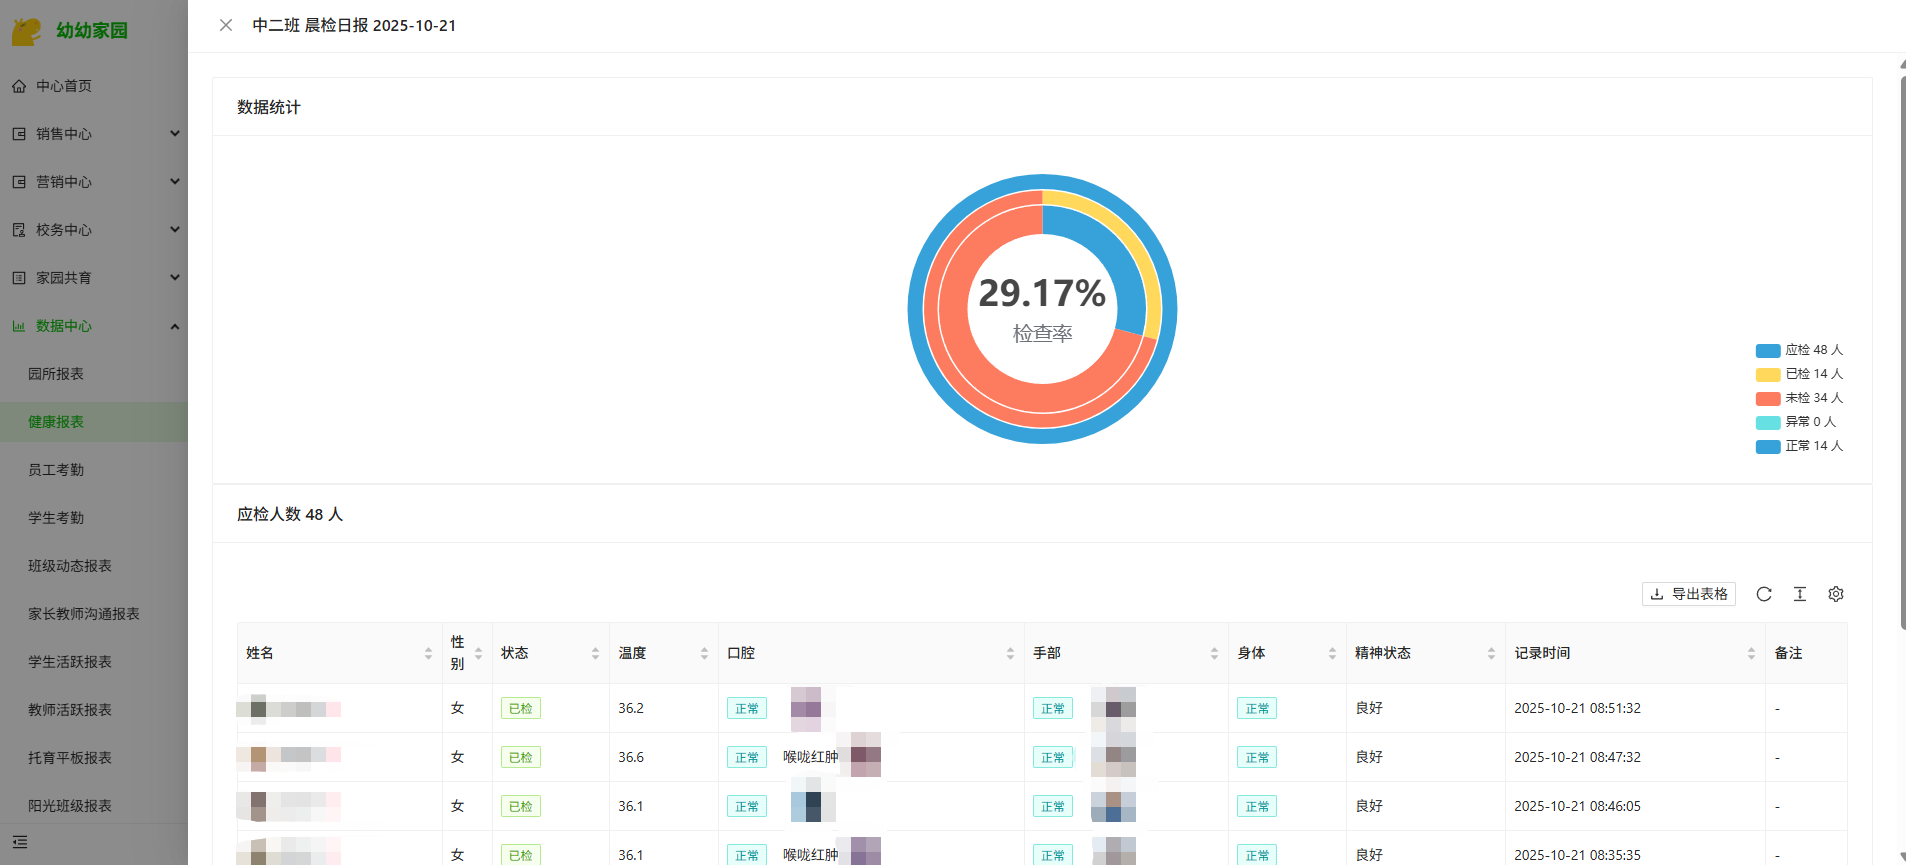Select 班级动态报表 in the sidebar
Image resolution: width=1906 pixels, height=865 pixels.
click(70, 566)
